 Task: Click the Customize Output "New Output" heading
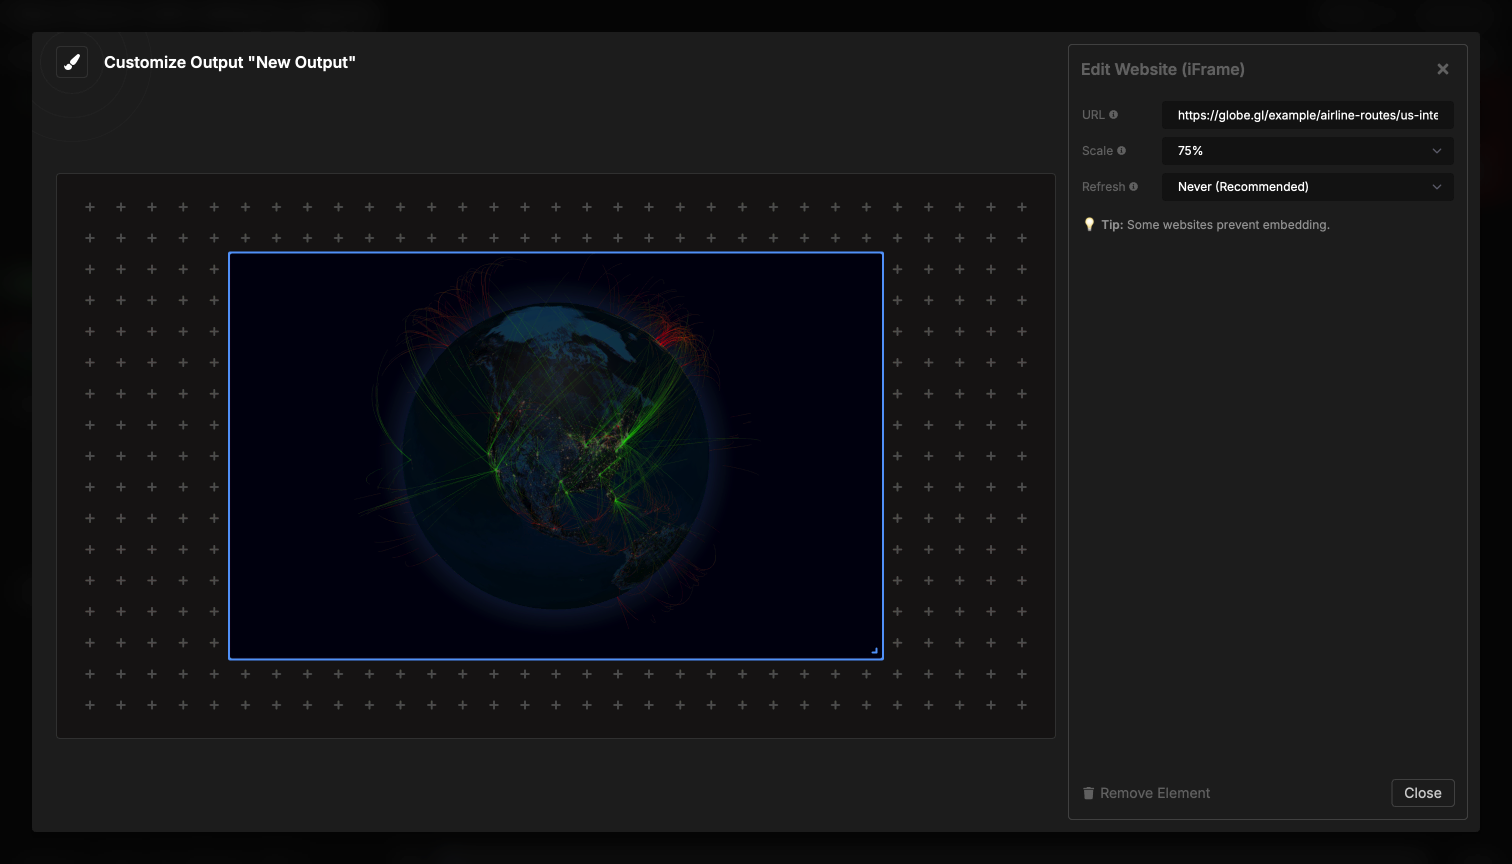click(x=230, y=62)
